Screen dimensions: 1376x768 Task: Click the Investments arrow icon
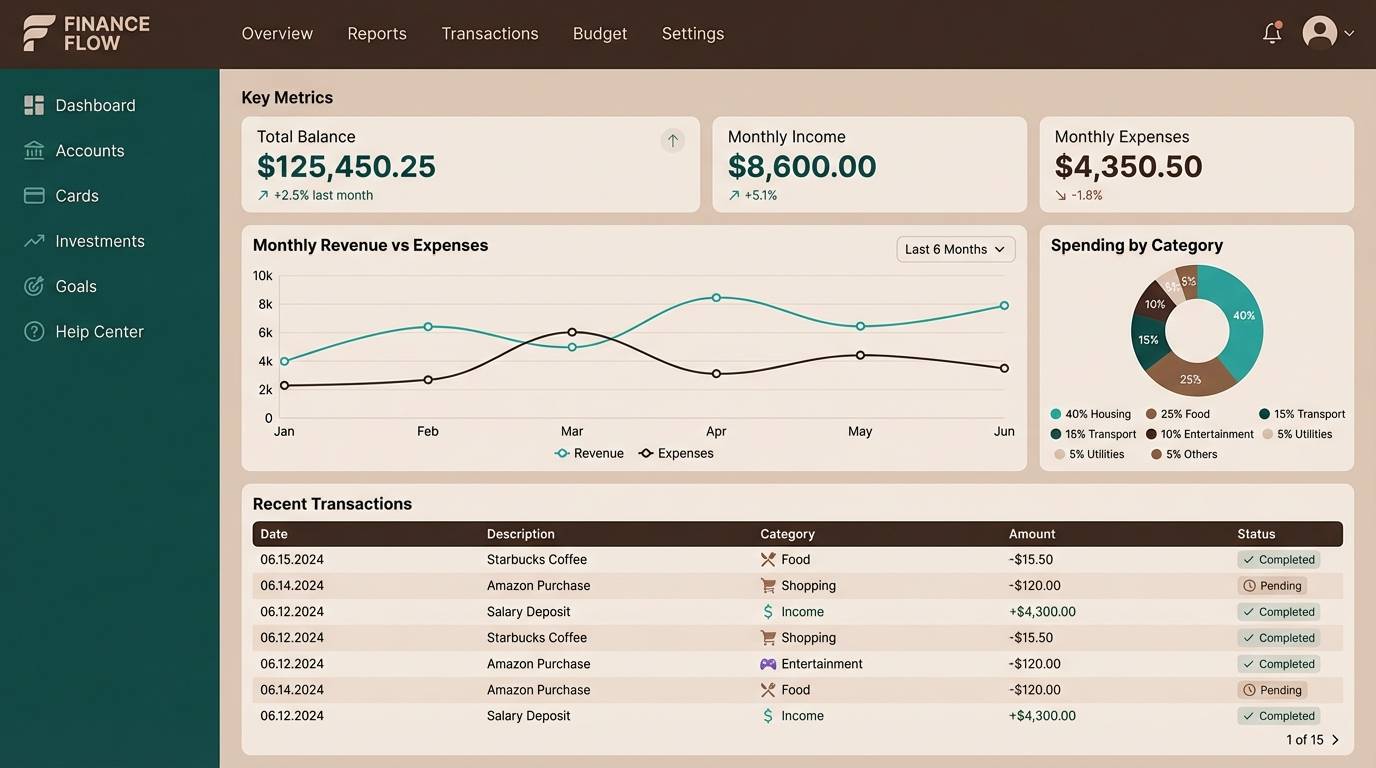coord(32,240)
